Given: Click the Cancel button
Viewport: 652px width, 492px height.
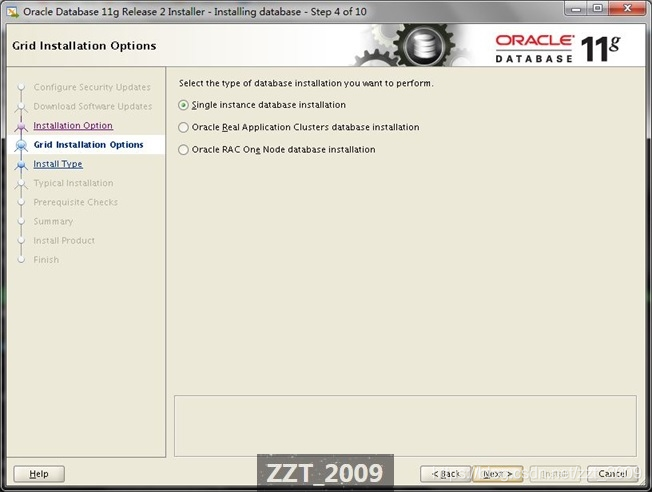Looking at the screenshot, I should point(612,474).
